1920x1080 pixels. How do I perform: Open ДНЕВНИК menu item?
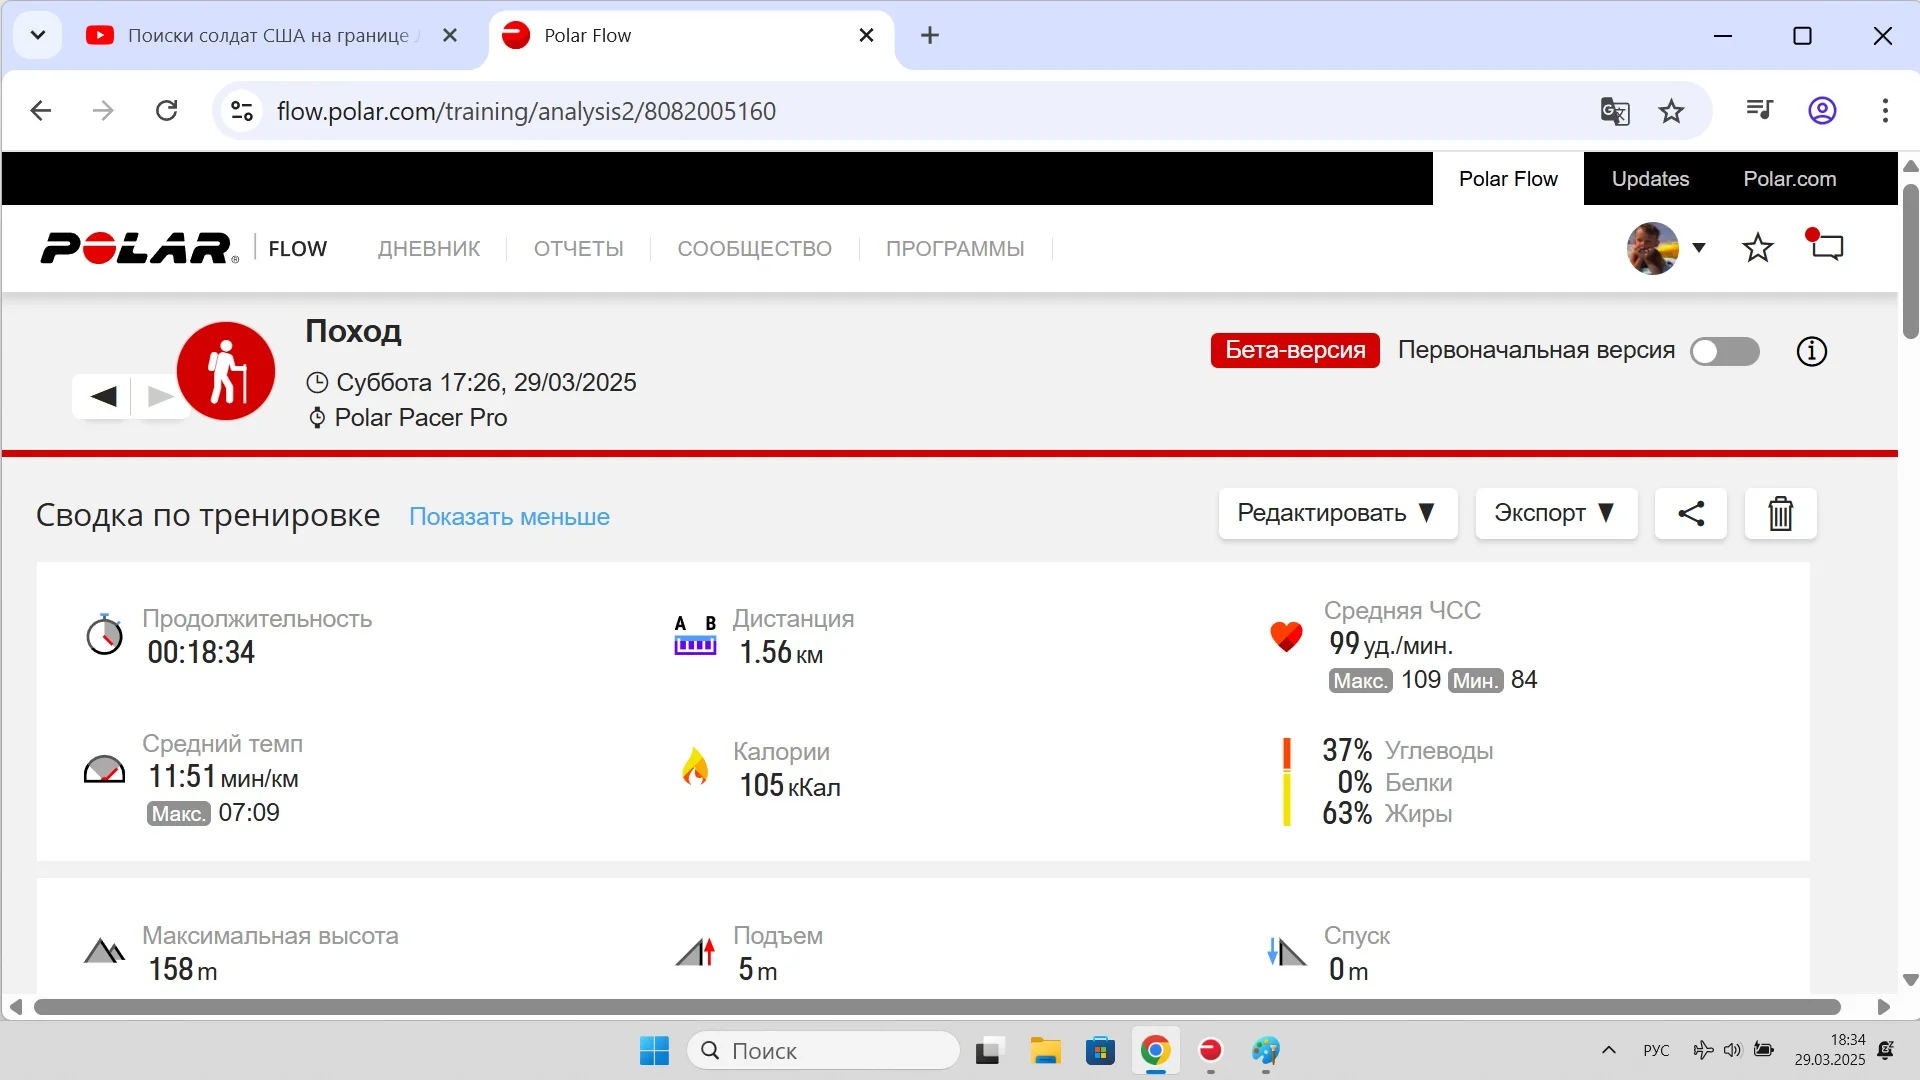click(428, 249)
